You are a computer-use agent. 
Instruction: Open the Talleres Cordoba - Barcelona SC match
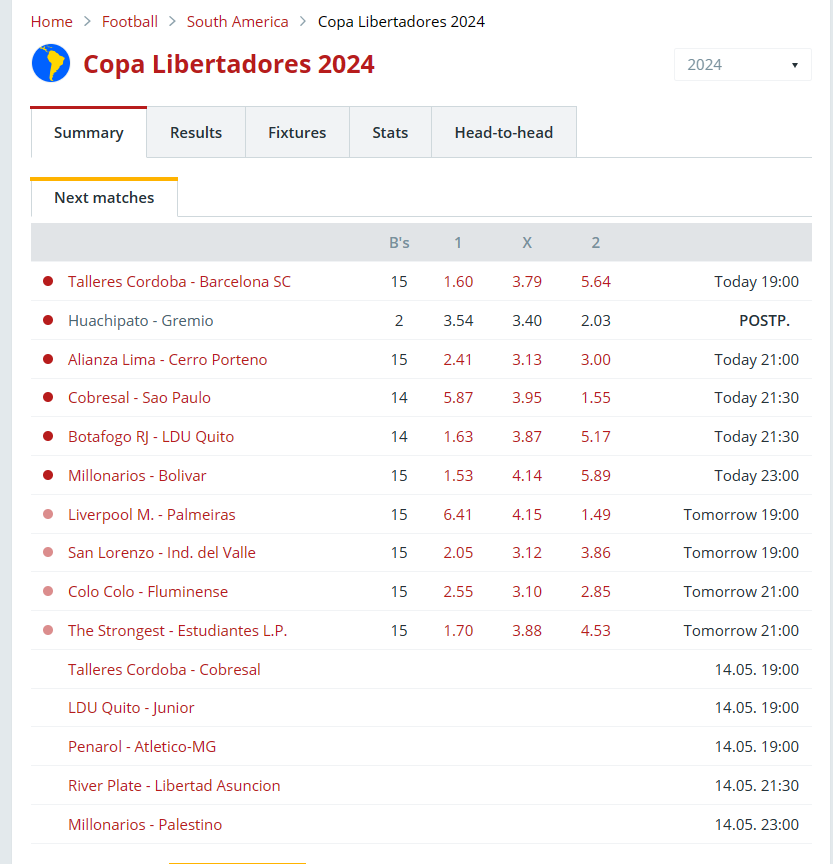click(179, 282)
